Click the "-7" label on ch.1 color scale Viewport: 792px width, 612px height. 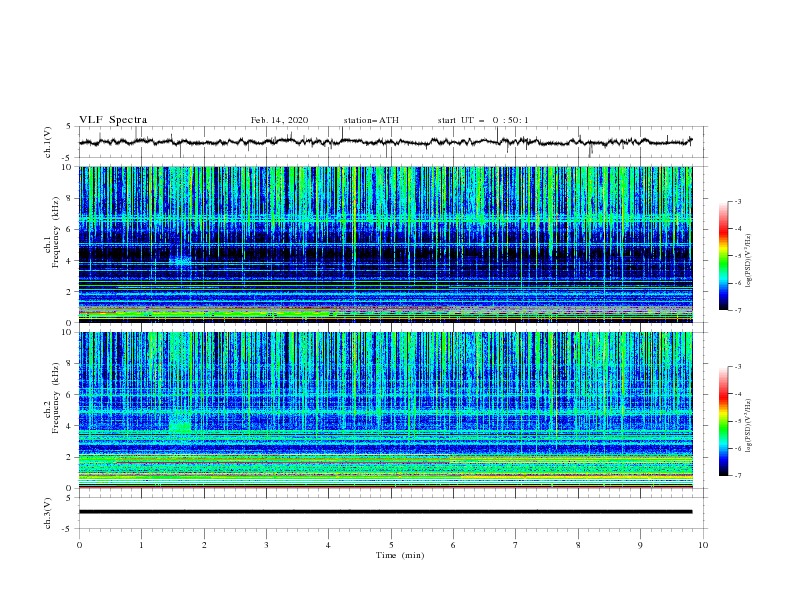pyautogui.click(x=737, y=310)
